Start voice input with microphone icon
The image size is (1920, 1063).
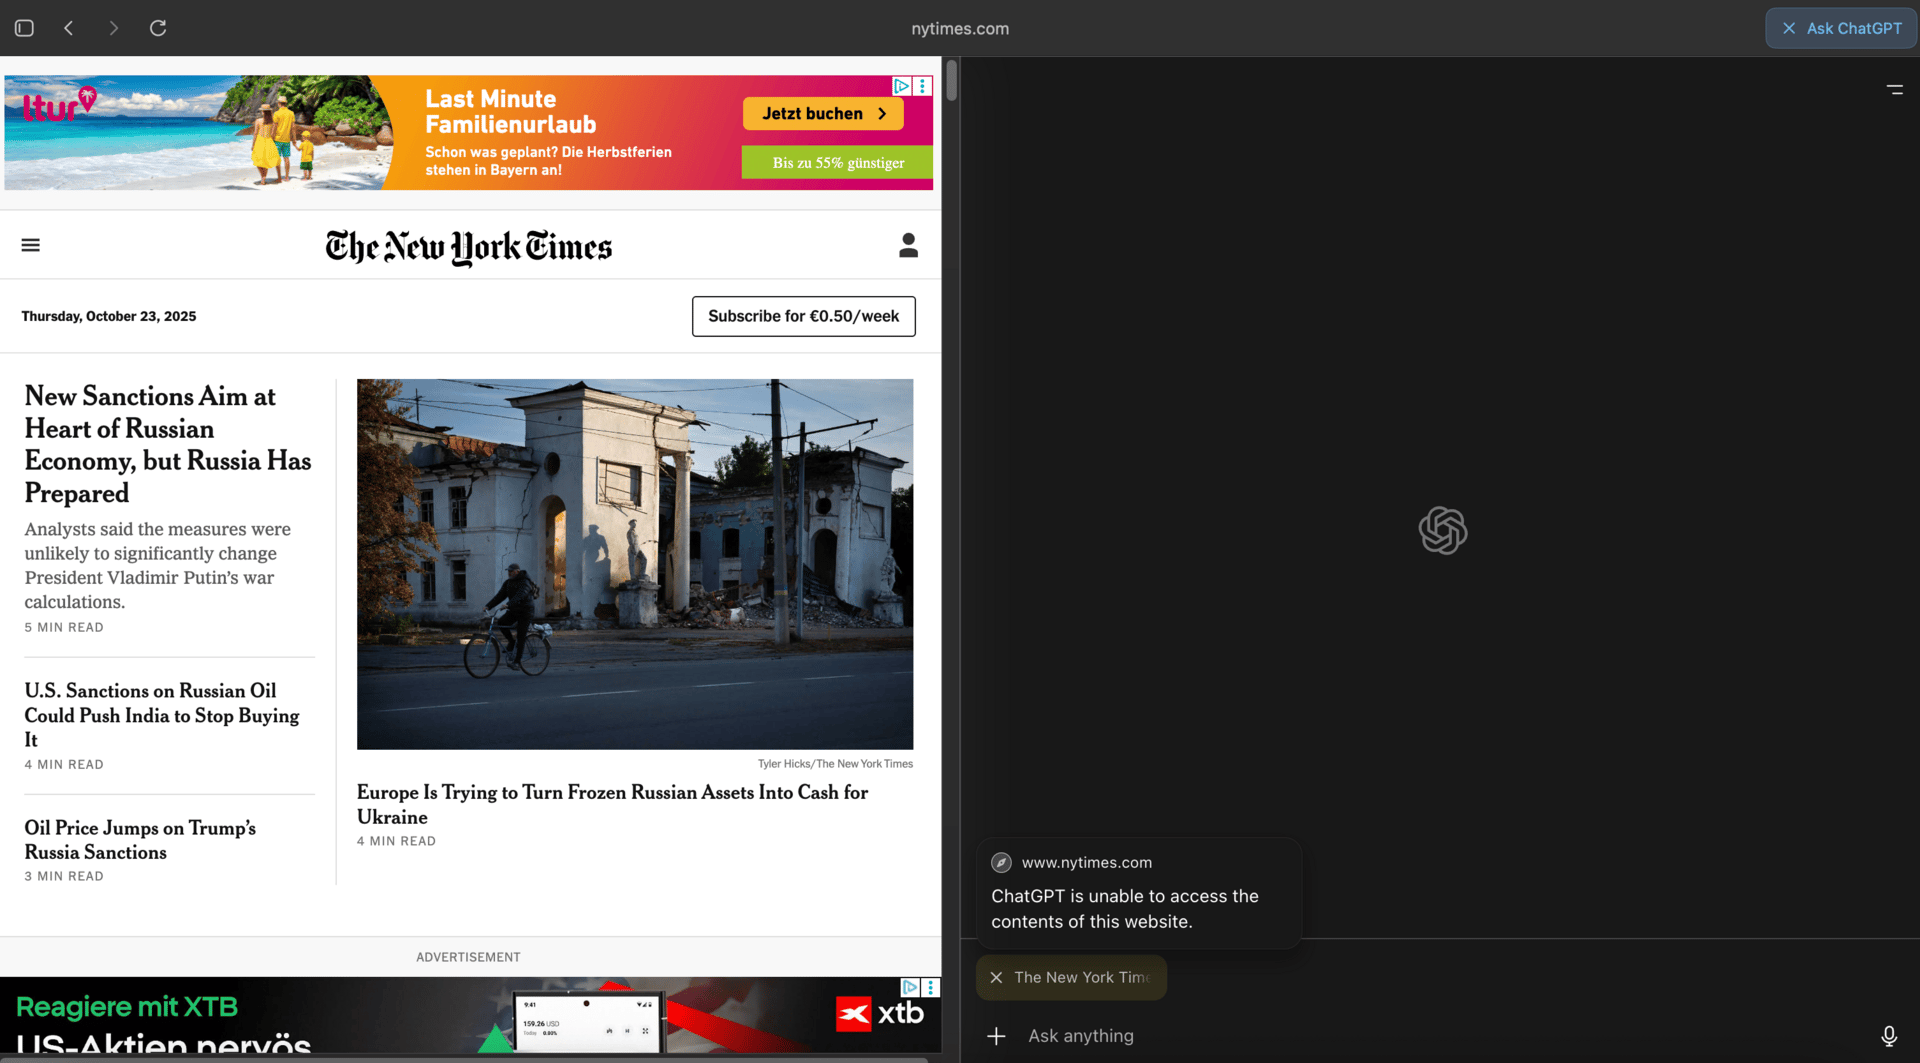[1889, 1036]
